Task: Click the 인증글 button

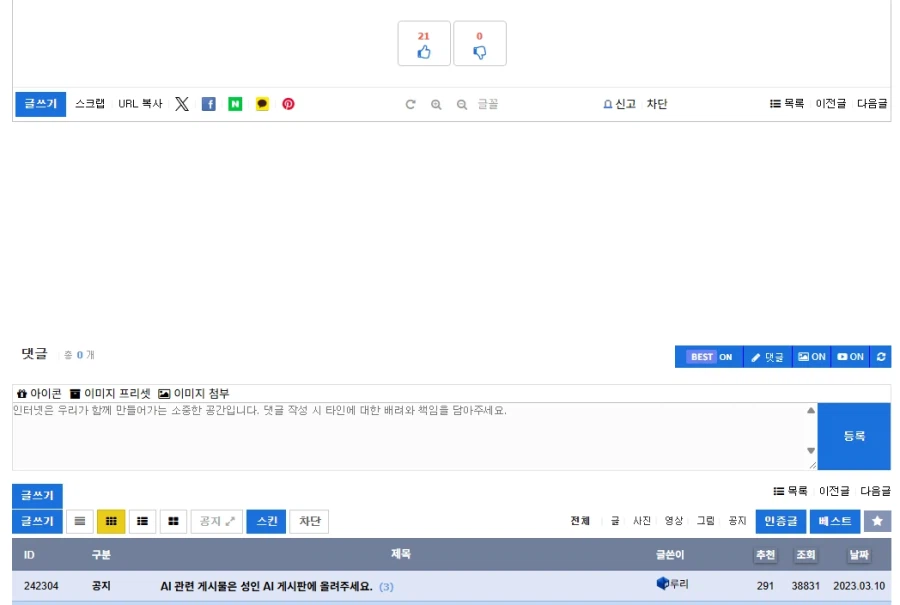Action: (x=781, y=521)
